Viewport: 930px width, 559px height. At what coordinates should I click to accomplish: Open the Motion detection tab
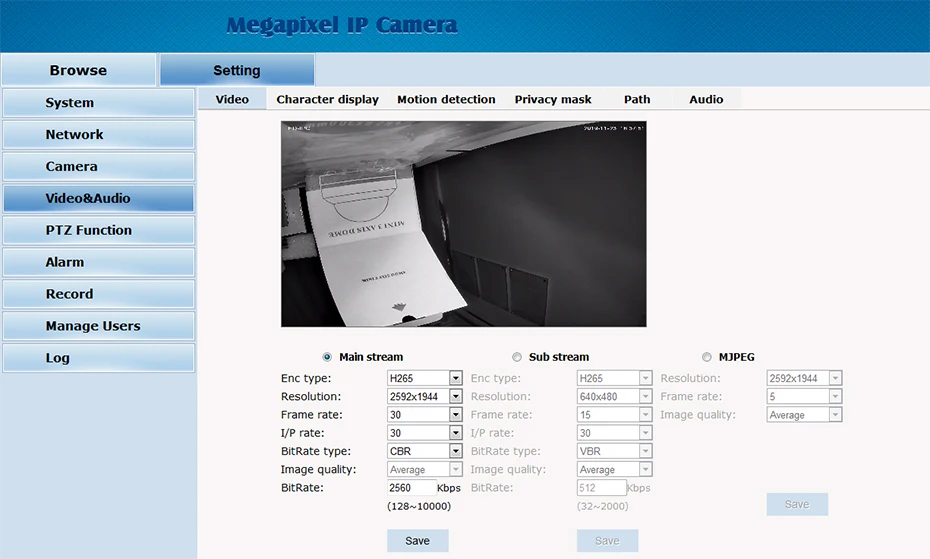click(x=446, y=99)
